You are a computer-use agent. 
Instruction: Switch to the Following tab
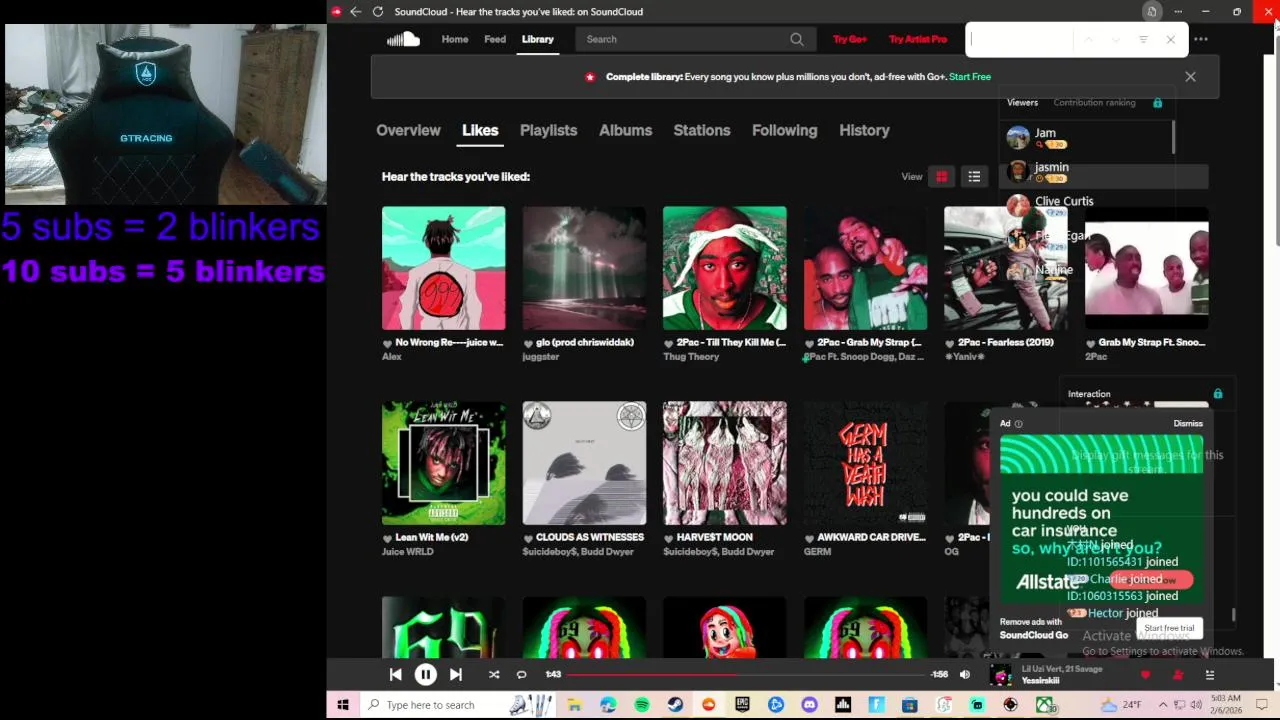point(784,130)
